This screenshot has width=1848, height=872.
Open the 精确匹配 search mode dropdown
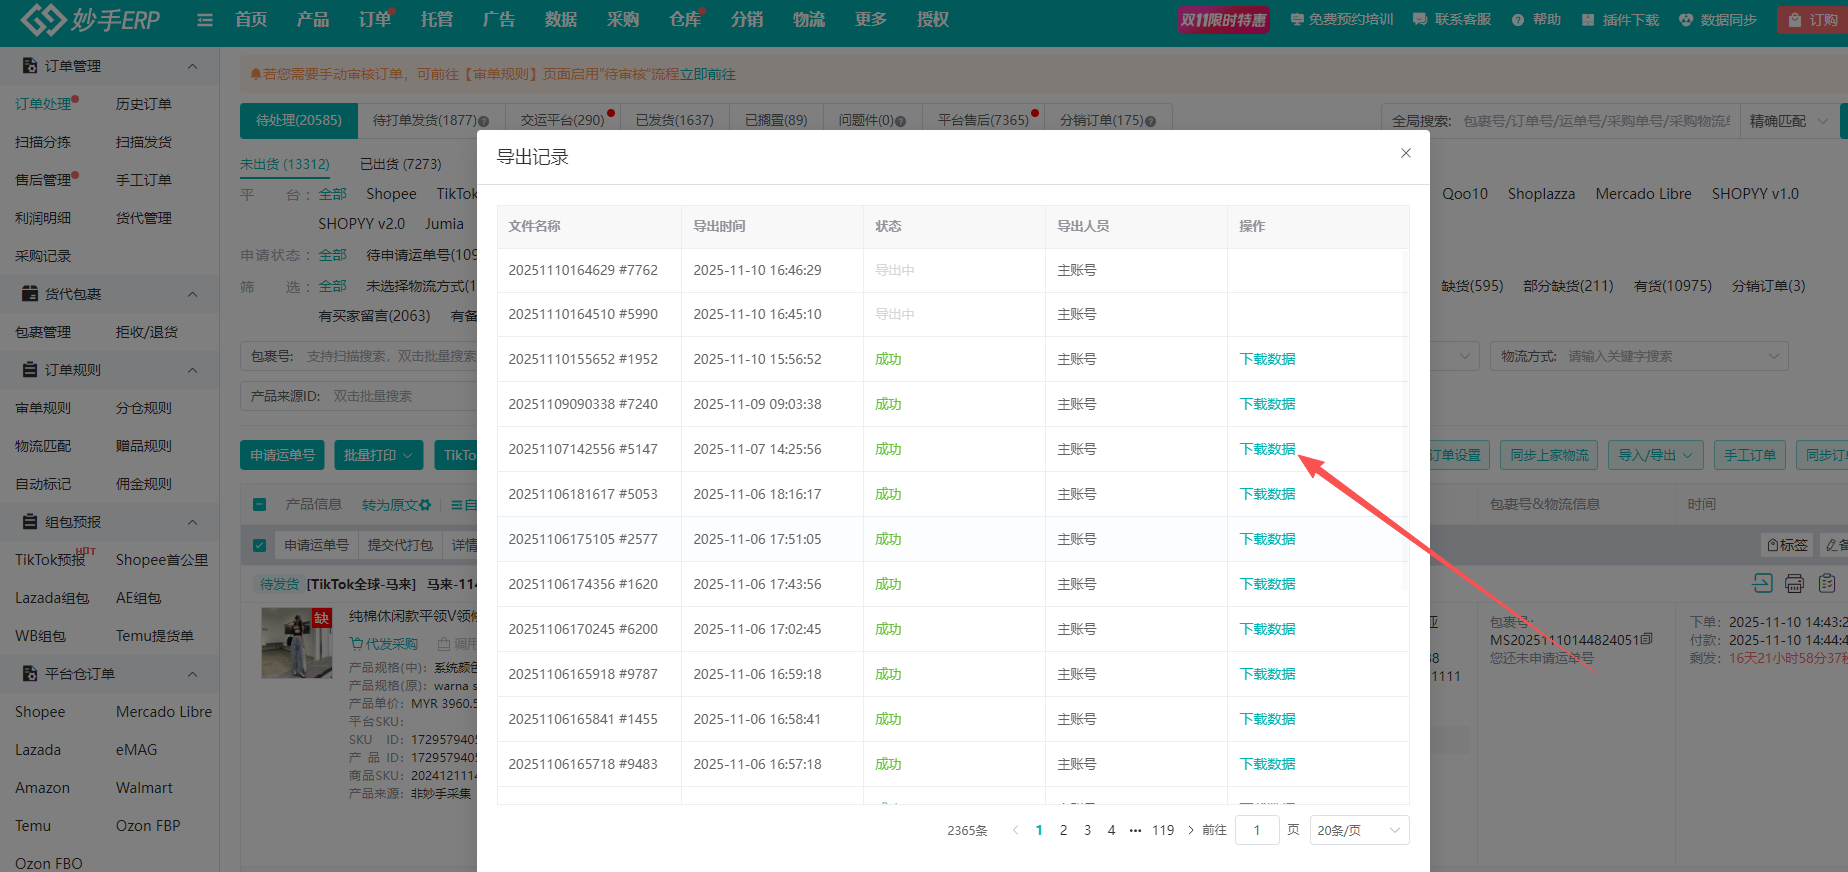[x=1788, y=121]
